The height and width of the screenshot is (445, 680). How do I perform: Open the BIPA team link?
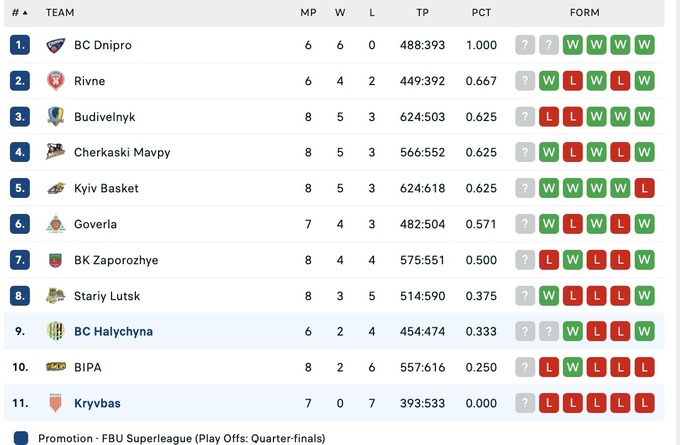pyautogui.click(x=88, y=367)
